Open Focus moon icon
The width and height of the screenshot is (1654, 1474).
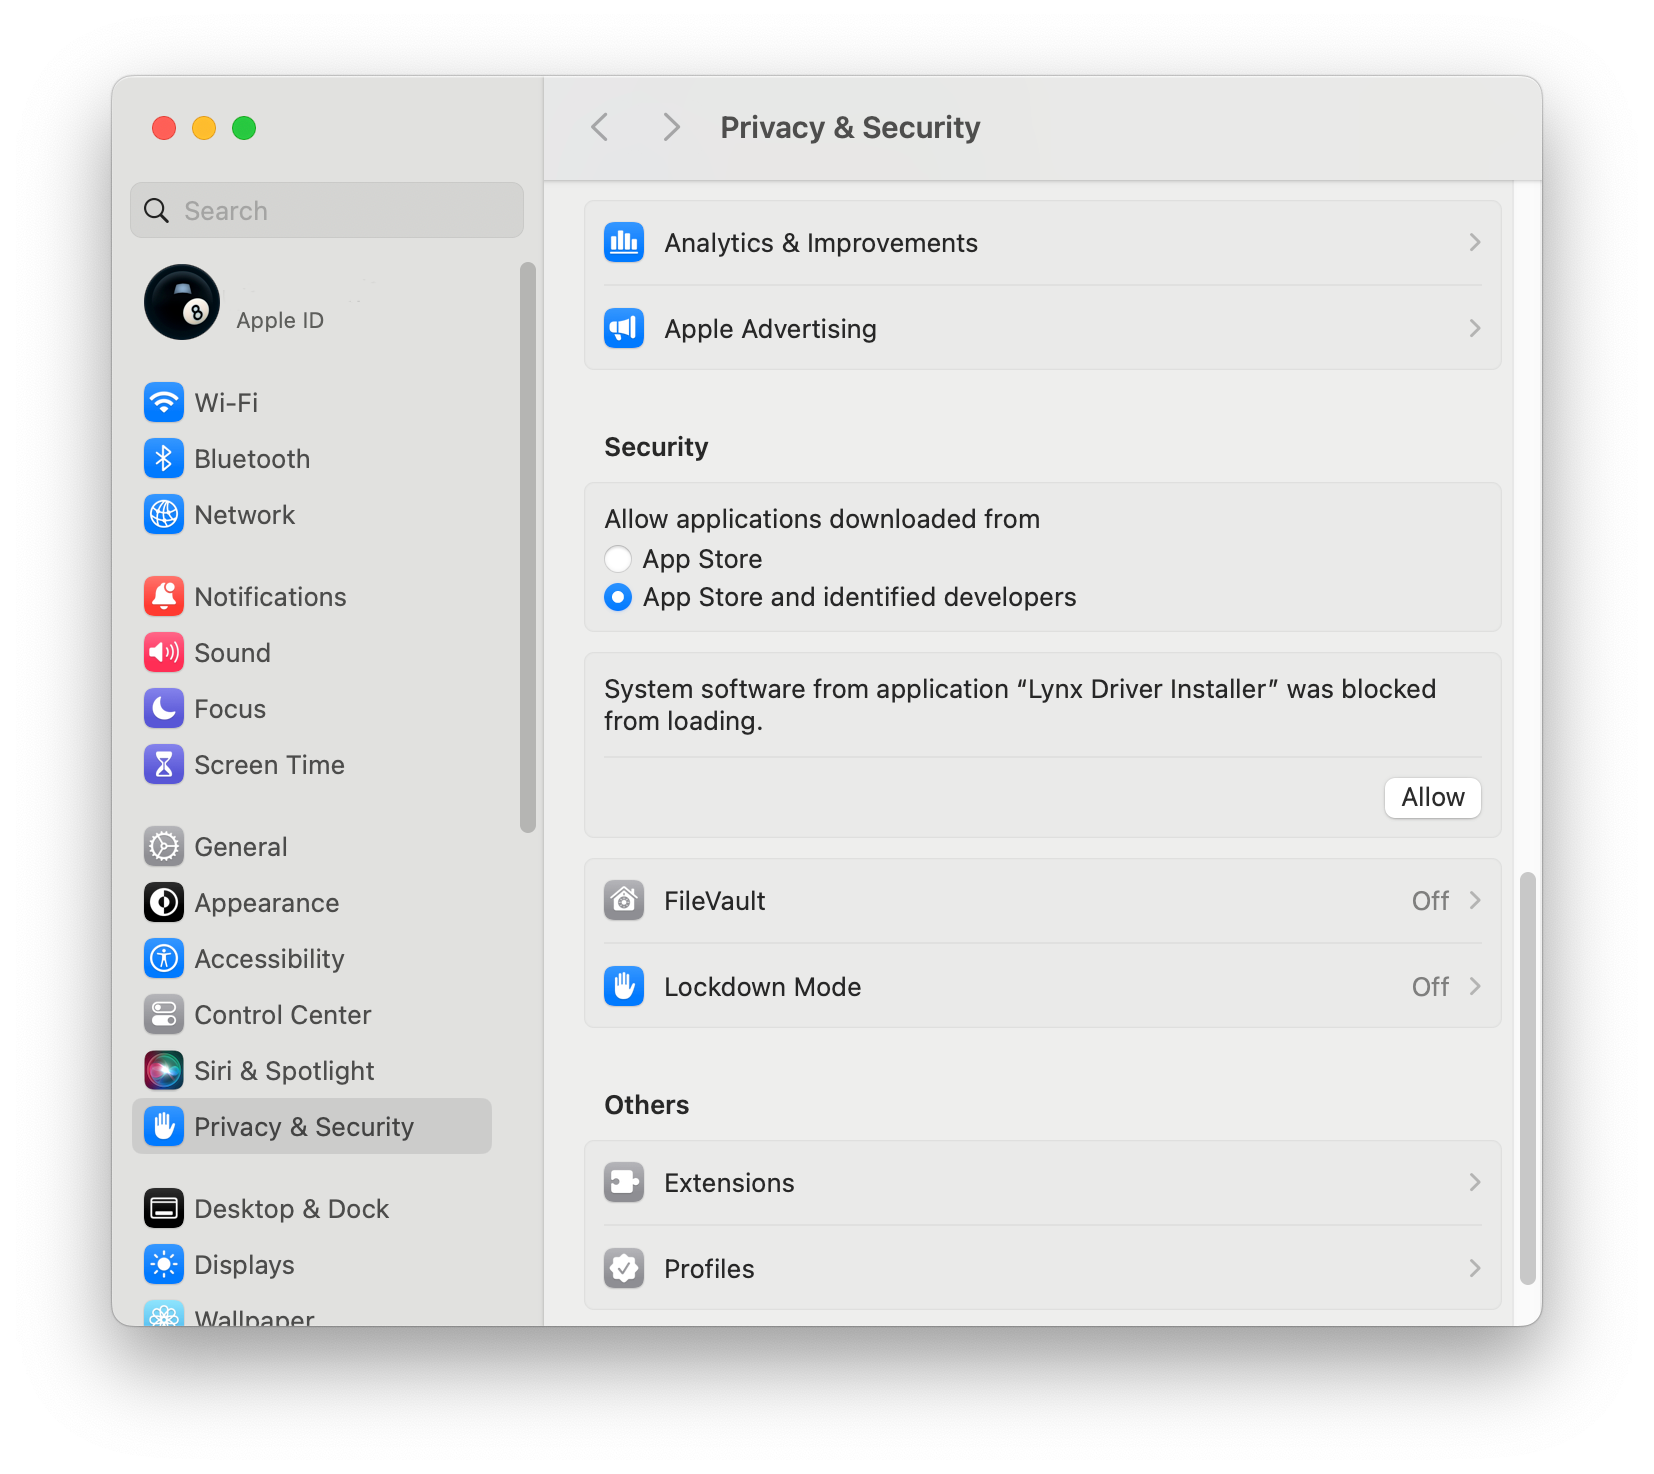click(164, 709)
